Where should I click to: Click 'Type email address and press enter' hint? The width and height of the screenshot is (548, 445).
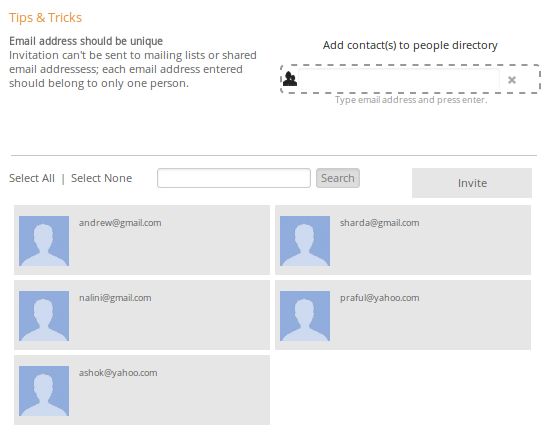[411, 100]
